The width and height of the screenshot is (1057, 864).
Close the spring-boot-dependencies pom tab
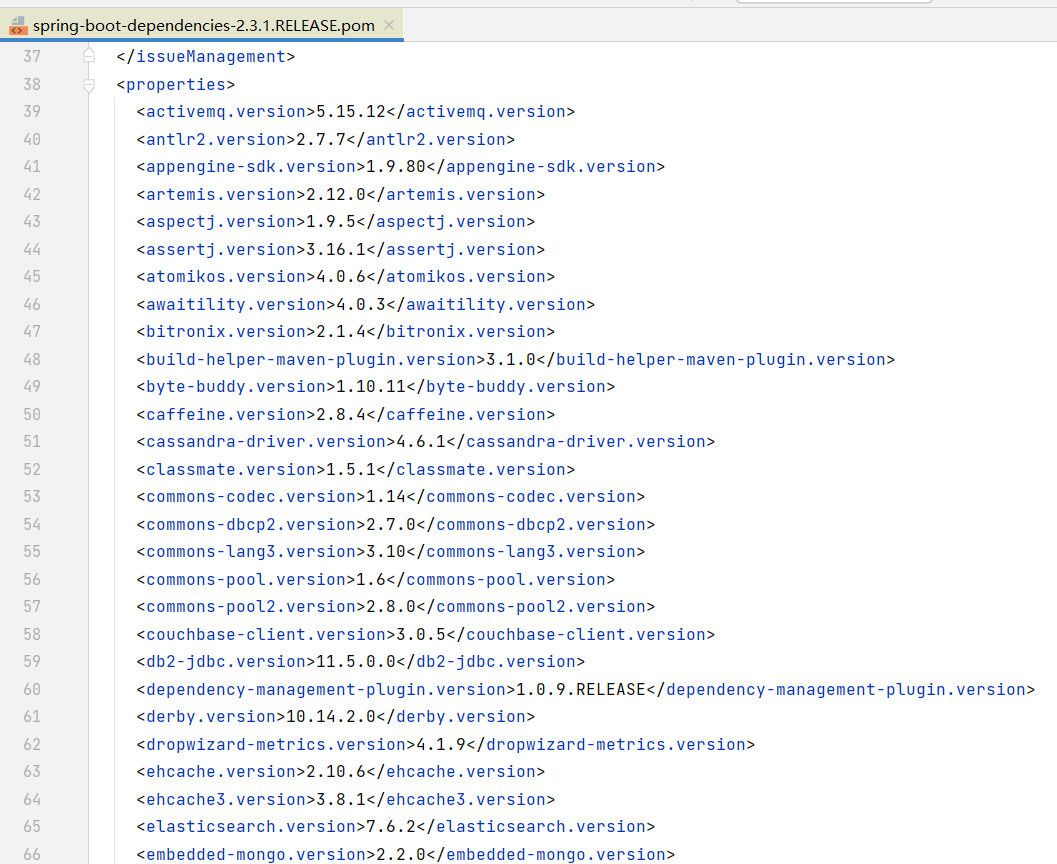click(x=389, y=26)
